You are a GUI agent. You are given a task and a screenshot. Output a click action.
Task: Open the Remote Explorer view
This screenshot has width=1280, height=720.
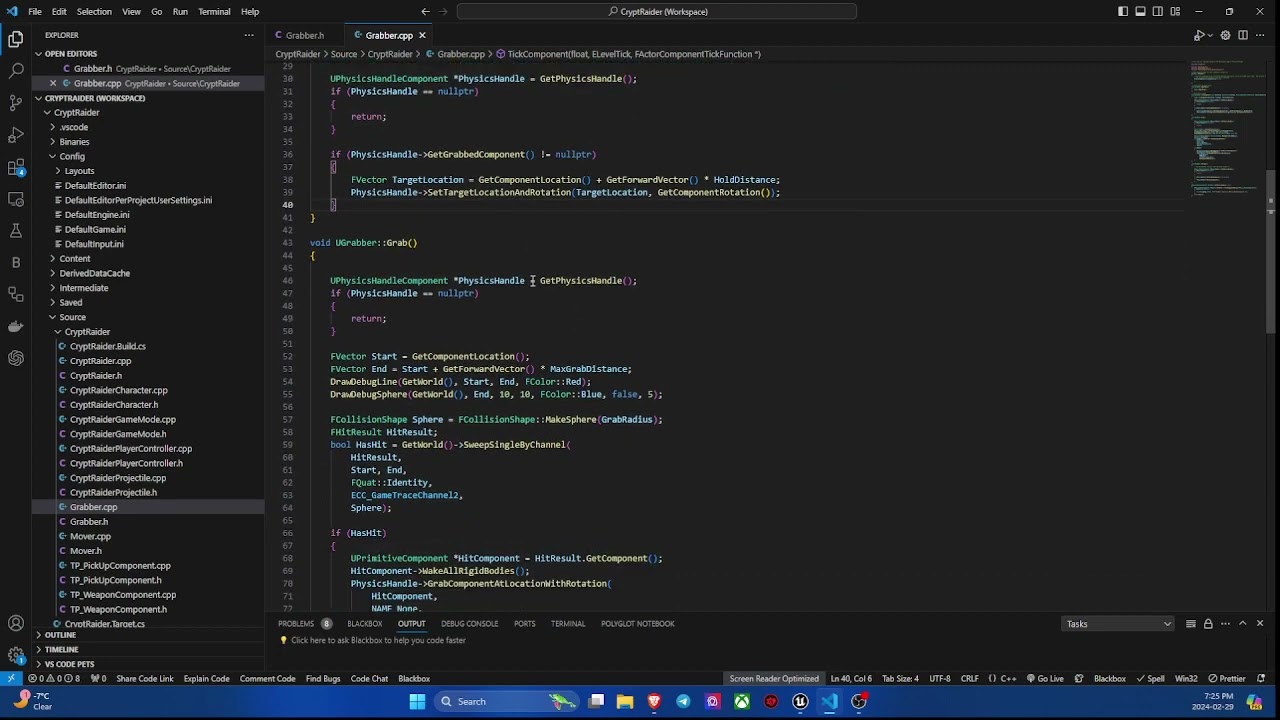click(x=16, y=199)
